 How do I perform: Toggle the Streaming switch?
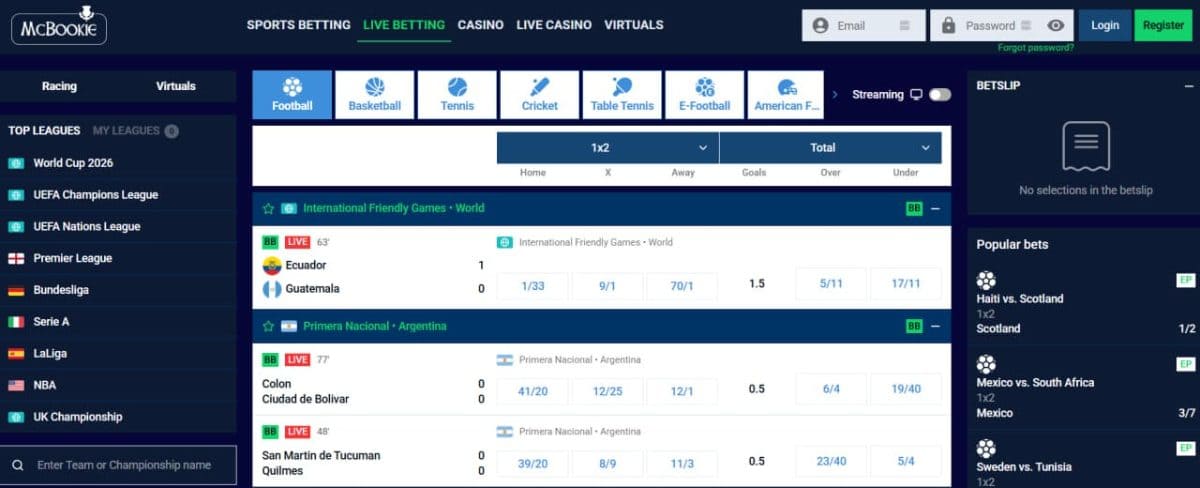coord(940,95)
